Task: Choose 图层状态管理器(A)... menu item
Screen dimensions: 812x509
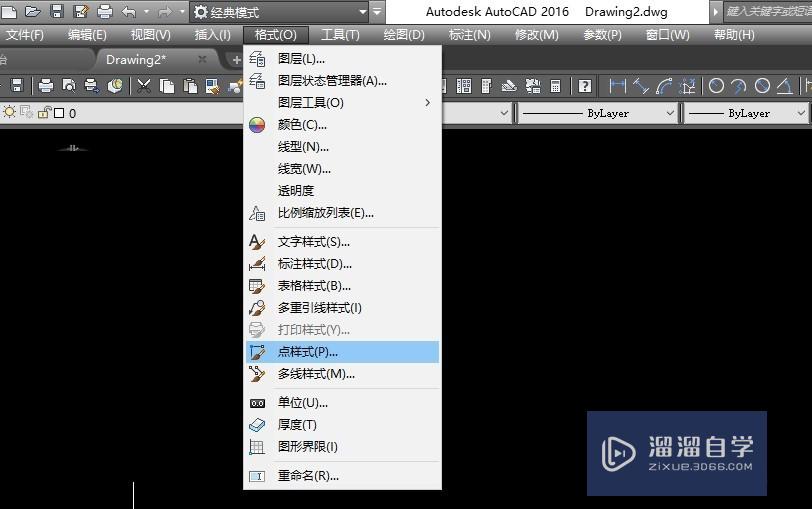Action: click(x=342, y=81)
